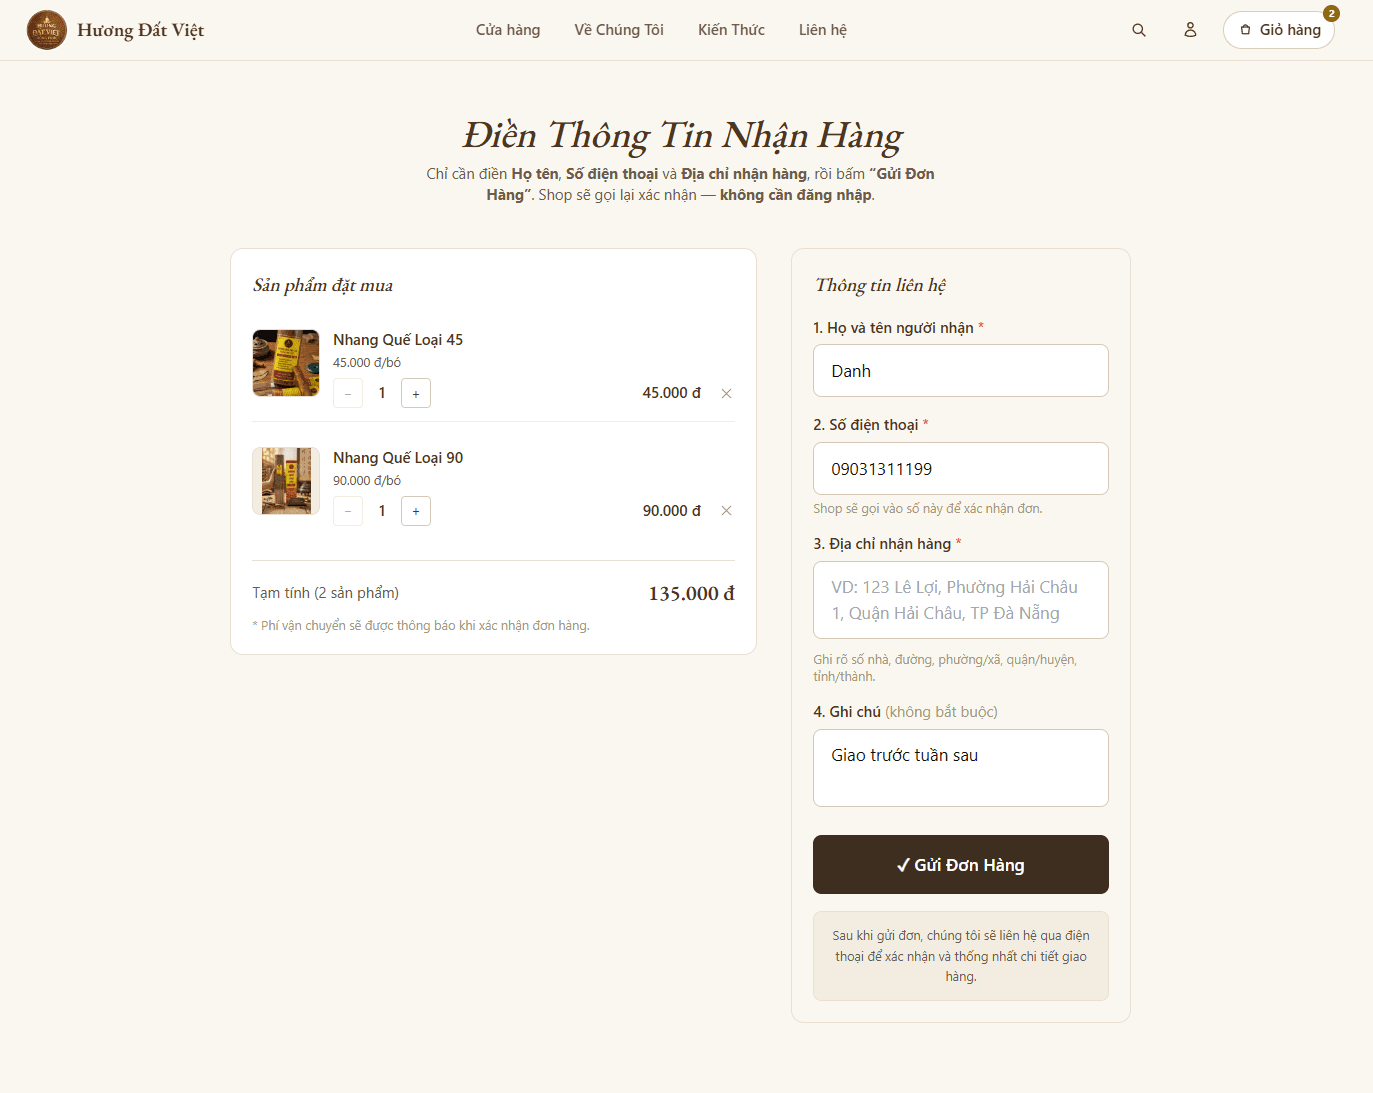This screenshot has width=1373, height=1093.
Task: Open the search magnifier icon
Action: [1138, 30]
